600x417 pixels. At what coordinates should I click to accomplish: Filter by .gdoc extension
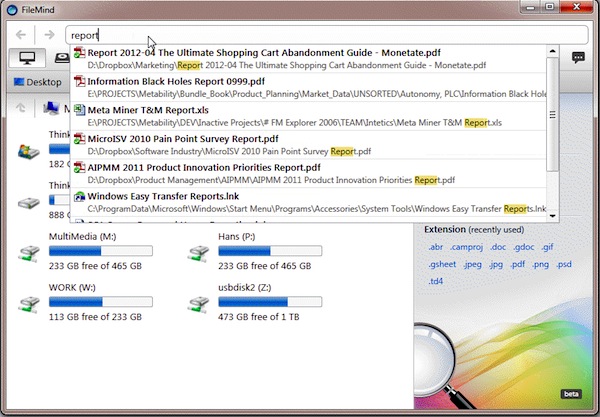[523, 247]
